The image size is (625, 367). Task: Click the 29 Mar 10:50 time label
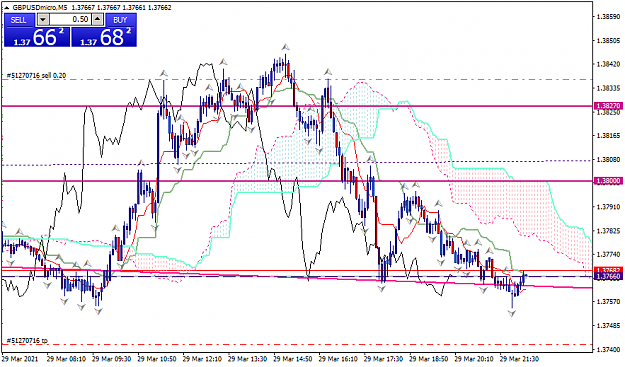click(x=157, y=359)
